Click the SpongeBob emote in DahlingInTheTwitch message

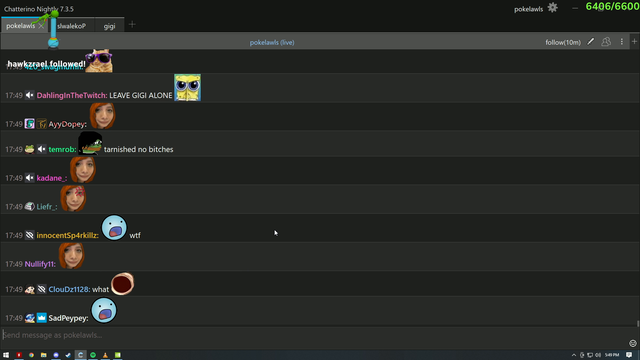187,87
